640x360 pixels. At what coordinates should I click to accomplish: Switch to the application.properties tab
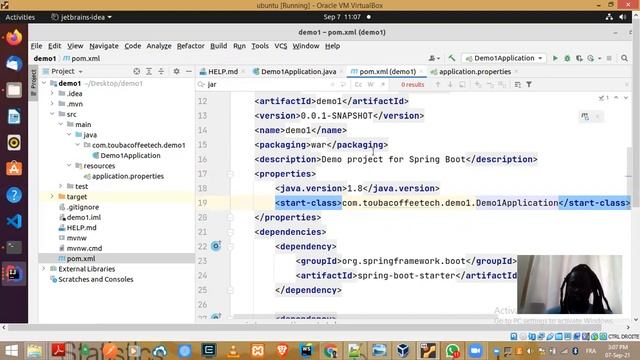point(475,72)
